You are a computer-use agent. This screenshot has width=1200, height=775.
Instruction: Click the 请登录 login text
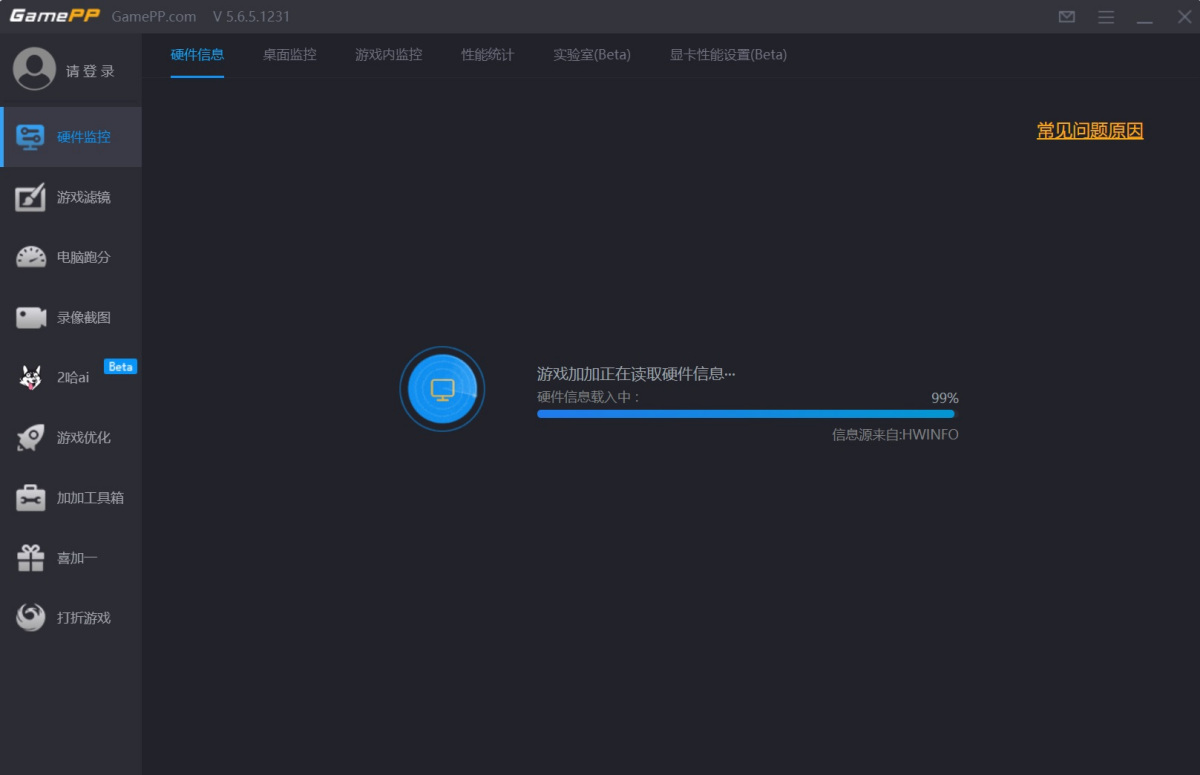(x=90, y=71)
